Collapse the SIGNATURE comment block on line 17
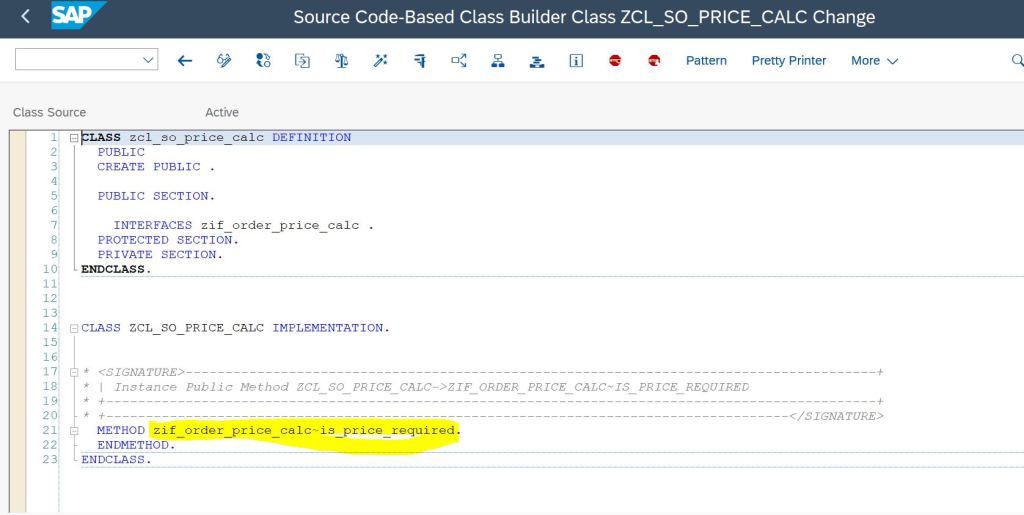This screenshot has height=515, width=1024. (x=74, y=373)
